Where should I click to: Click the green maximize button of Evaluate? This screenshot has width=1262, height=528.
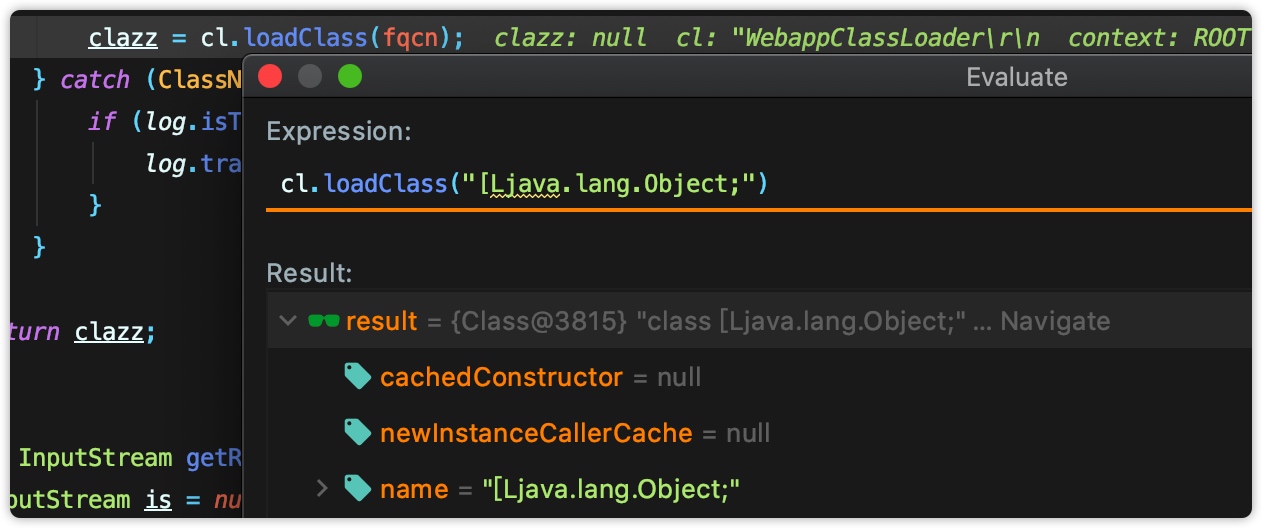[x=349, y=76]
